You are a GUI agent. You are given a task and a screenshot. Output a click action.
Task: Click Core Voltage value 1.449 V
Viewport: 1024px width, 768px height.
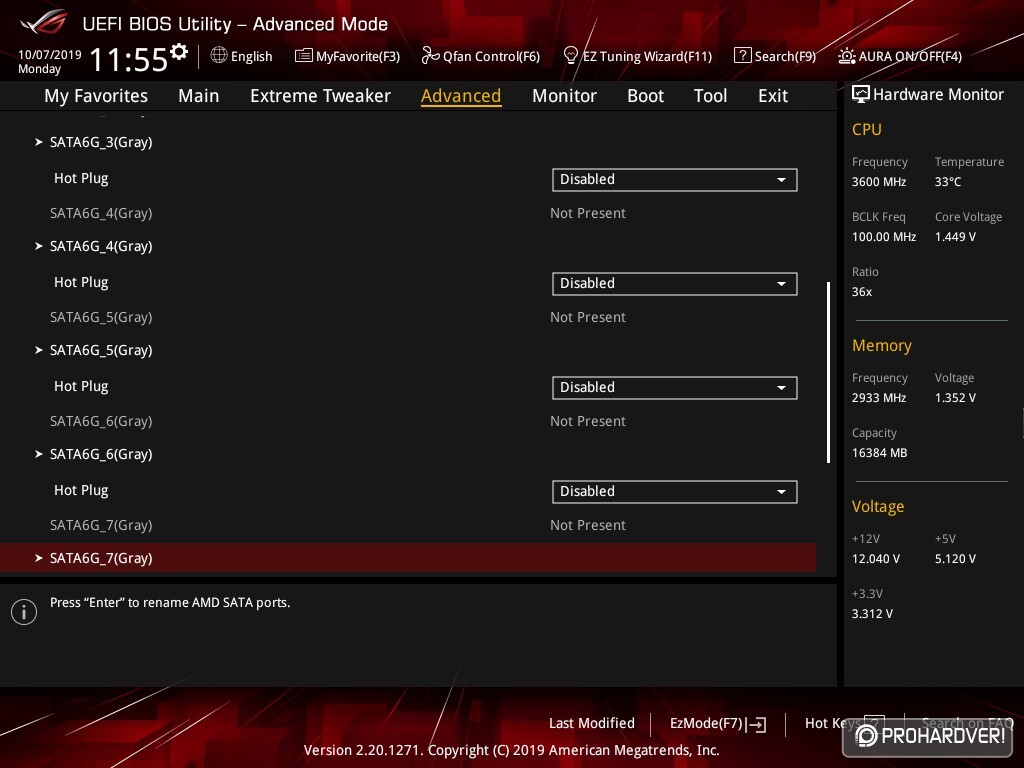coord(955,236)
